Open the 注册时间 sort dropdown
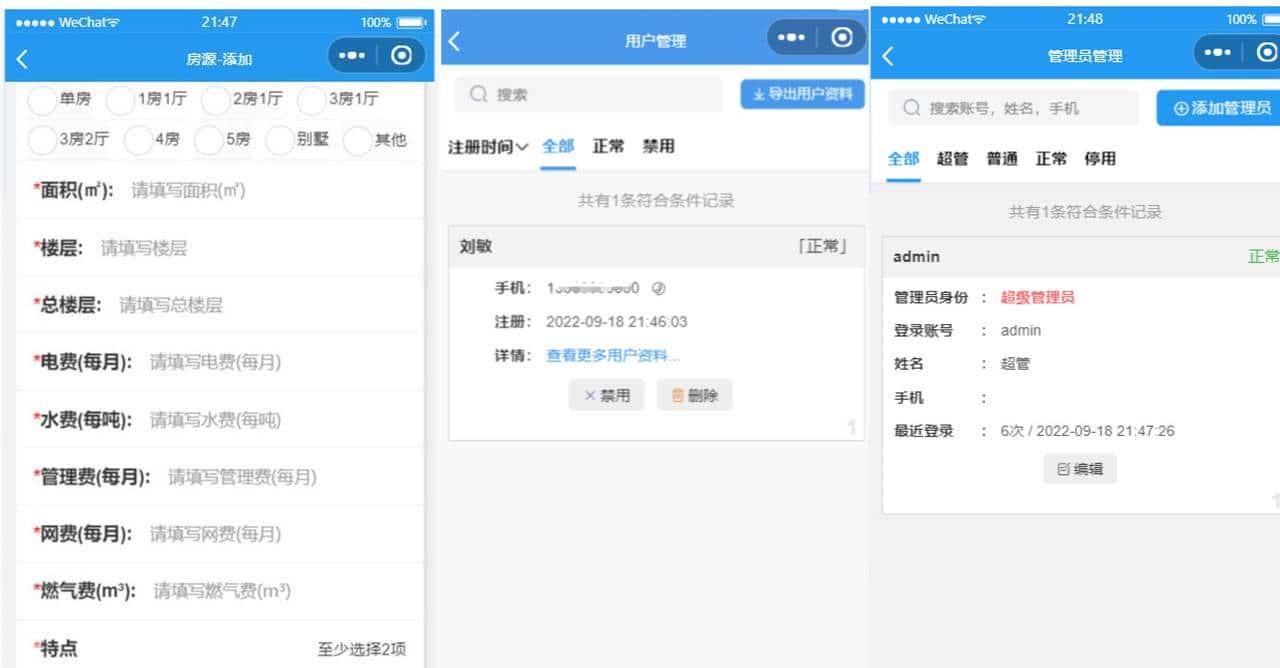The image size is (1280, 668). click(487, 145)
